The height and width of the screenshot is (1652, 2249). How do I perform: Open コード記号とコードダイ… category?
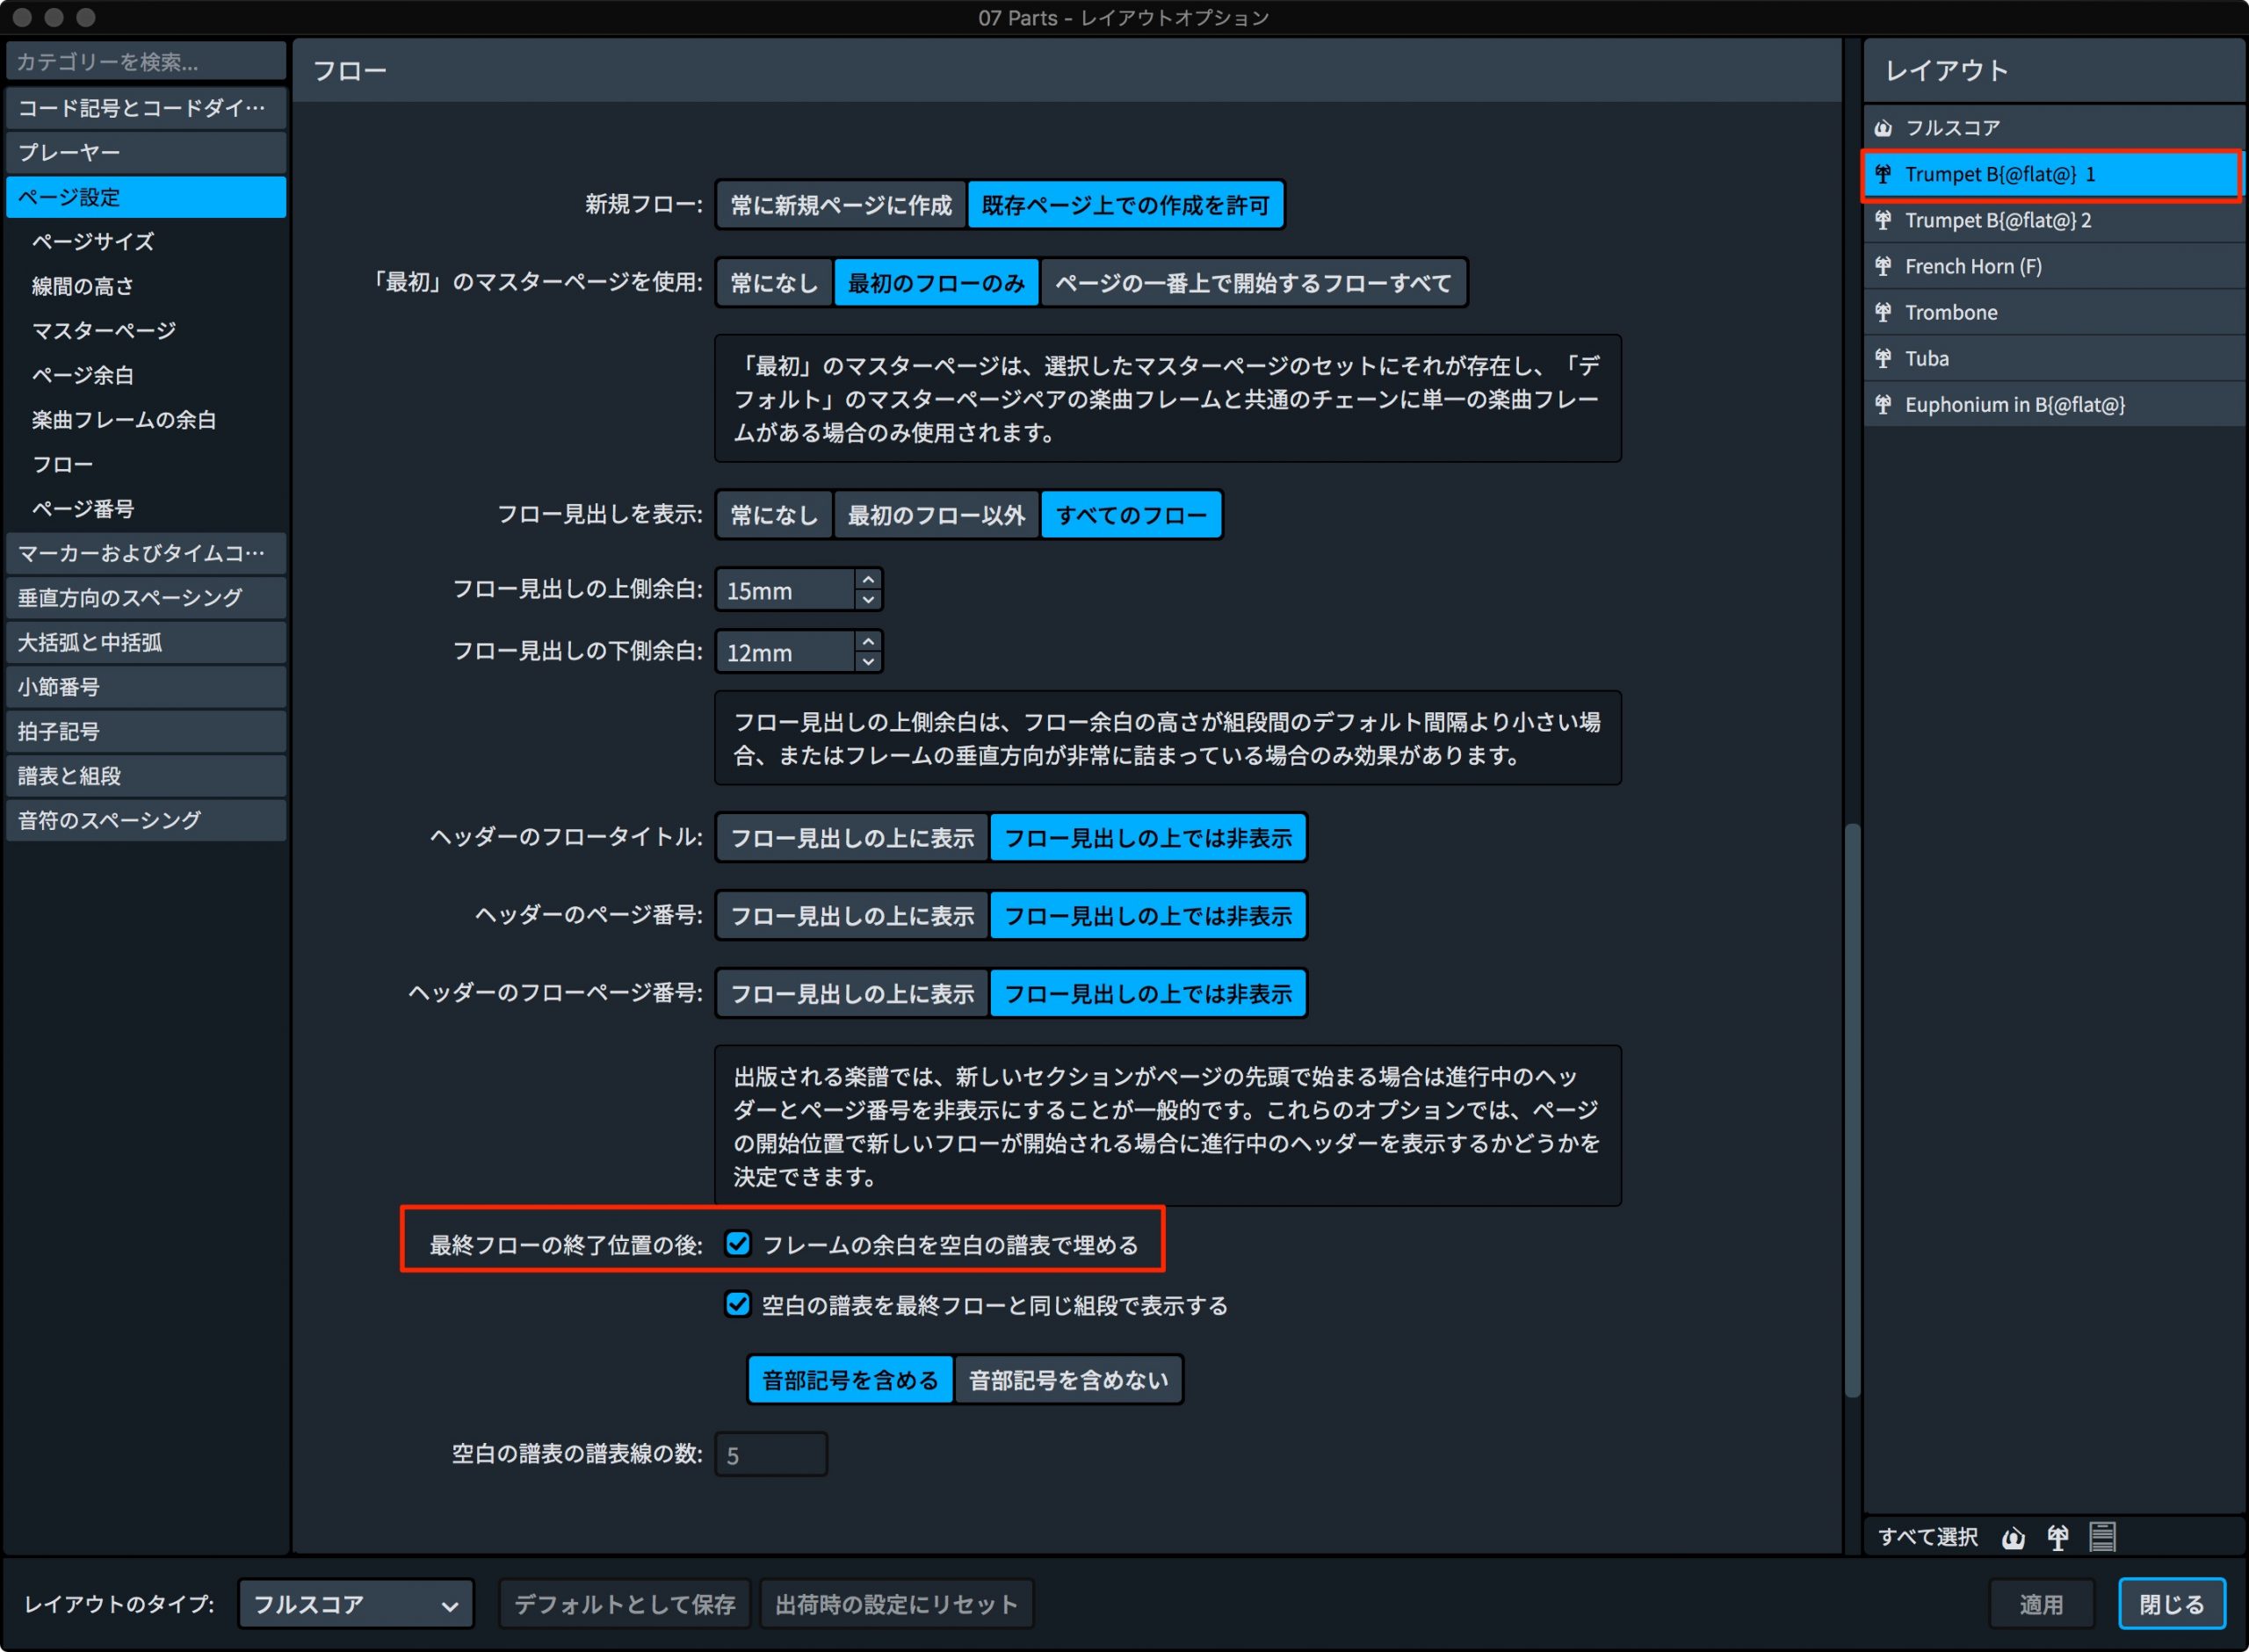[146, 108]
